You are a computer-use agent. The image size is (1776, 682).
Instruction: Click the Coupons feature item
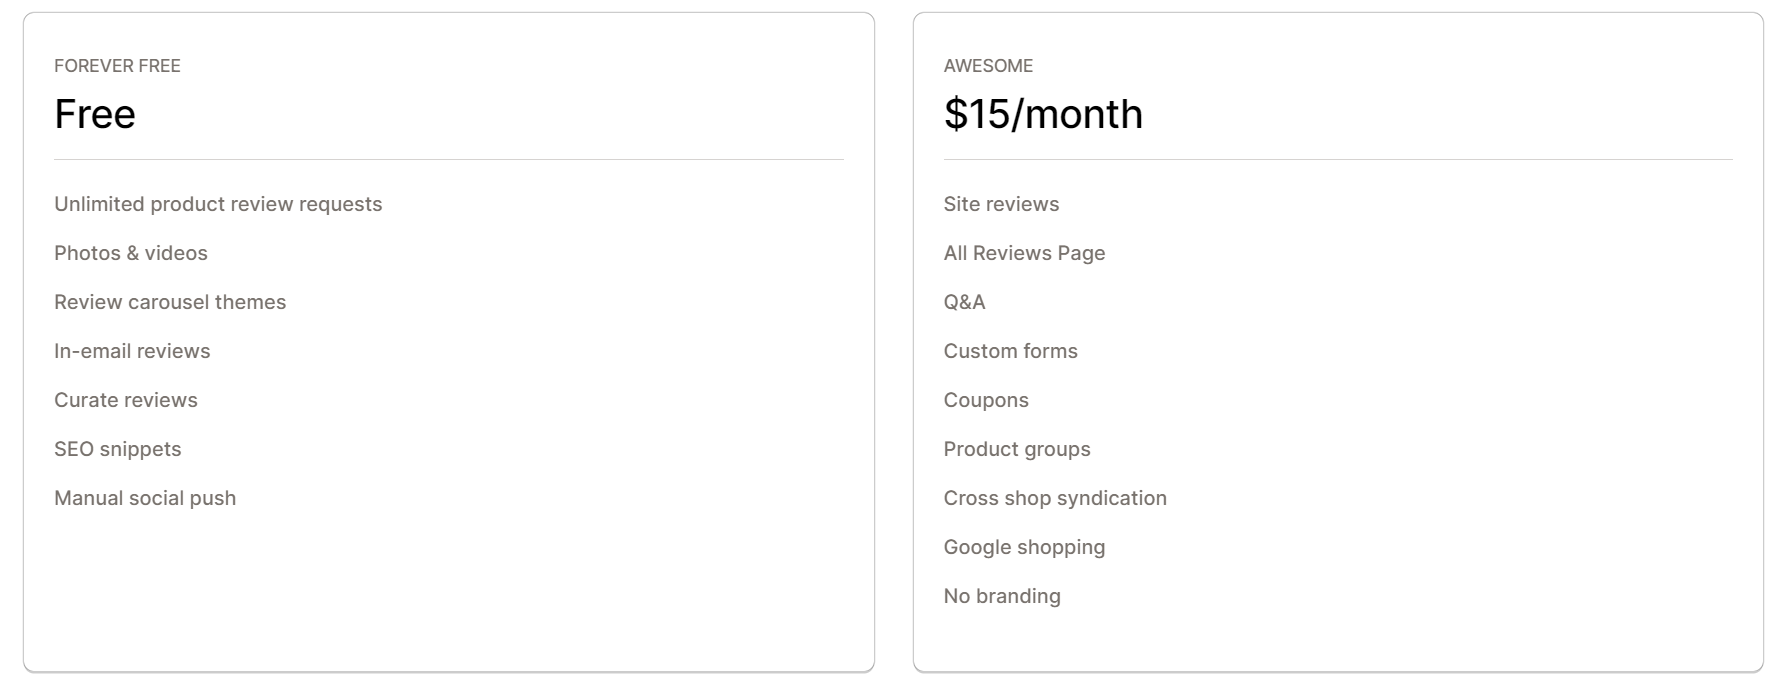(x=986, y=400)
